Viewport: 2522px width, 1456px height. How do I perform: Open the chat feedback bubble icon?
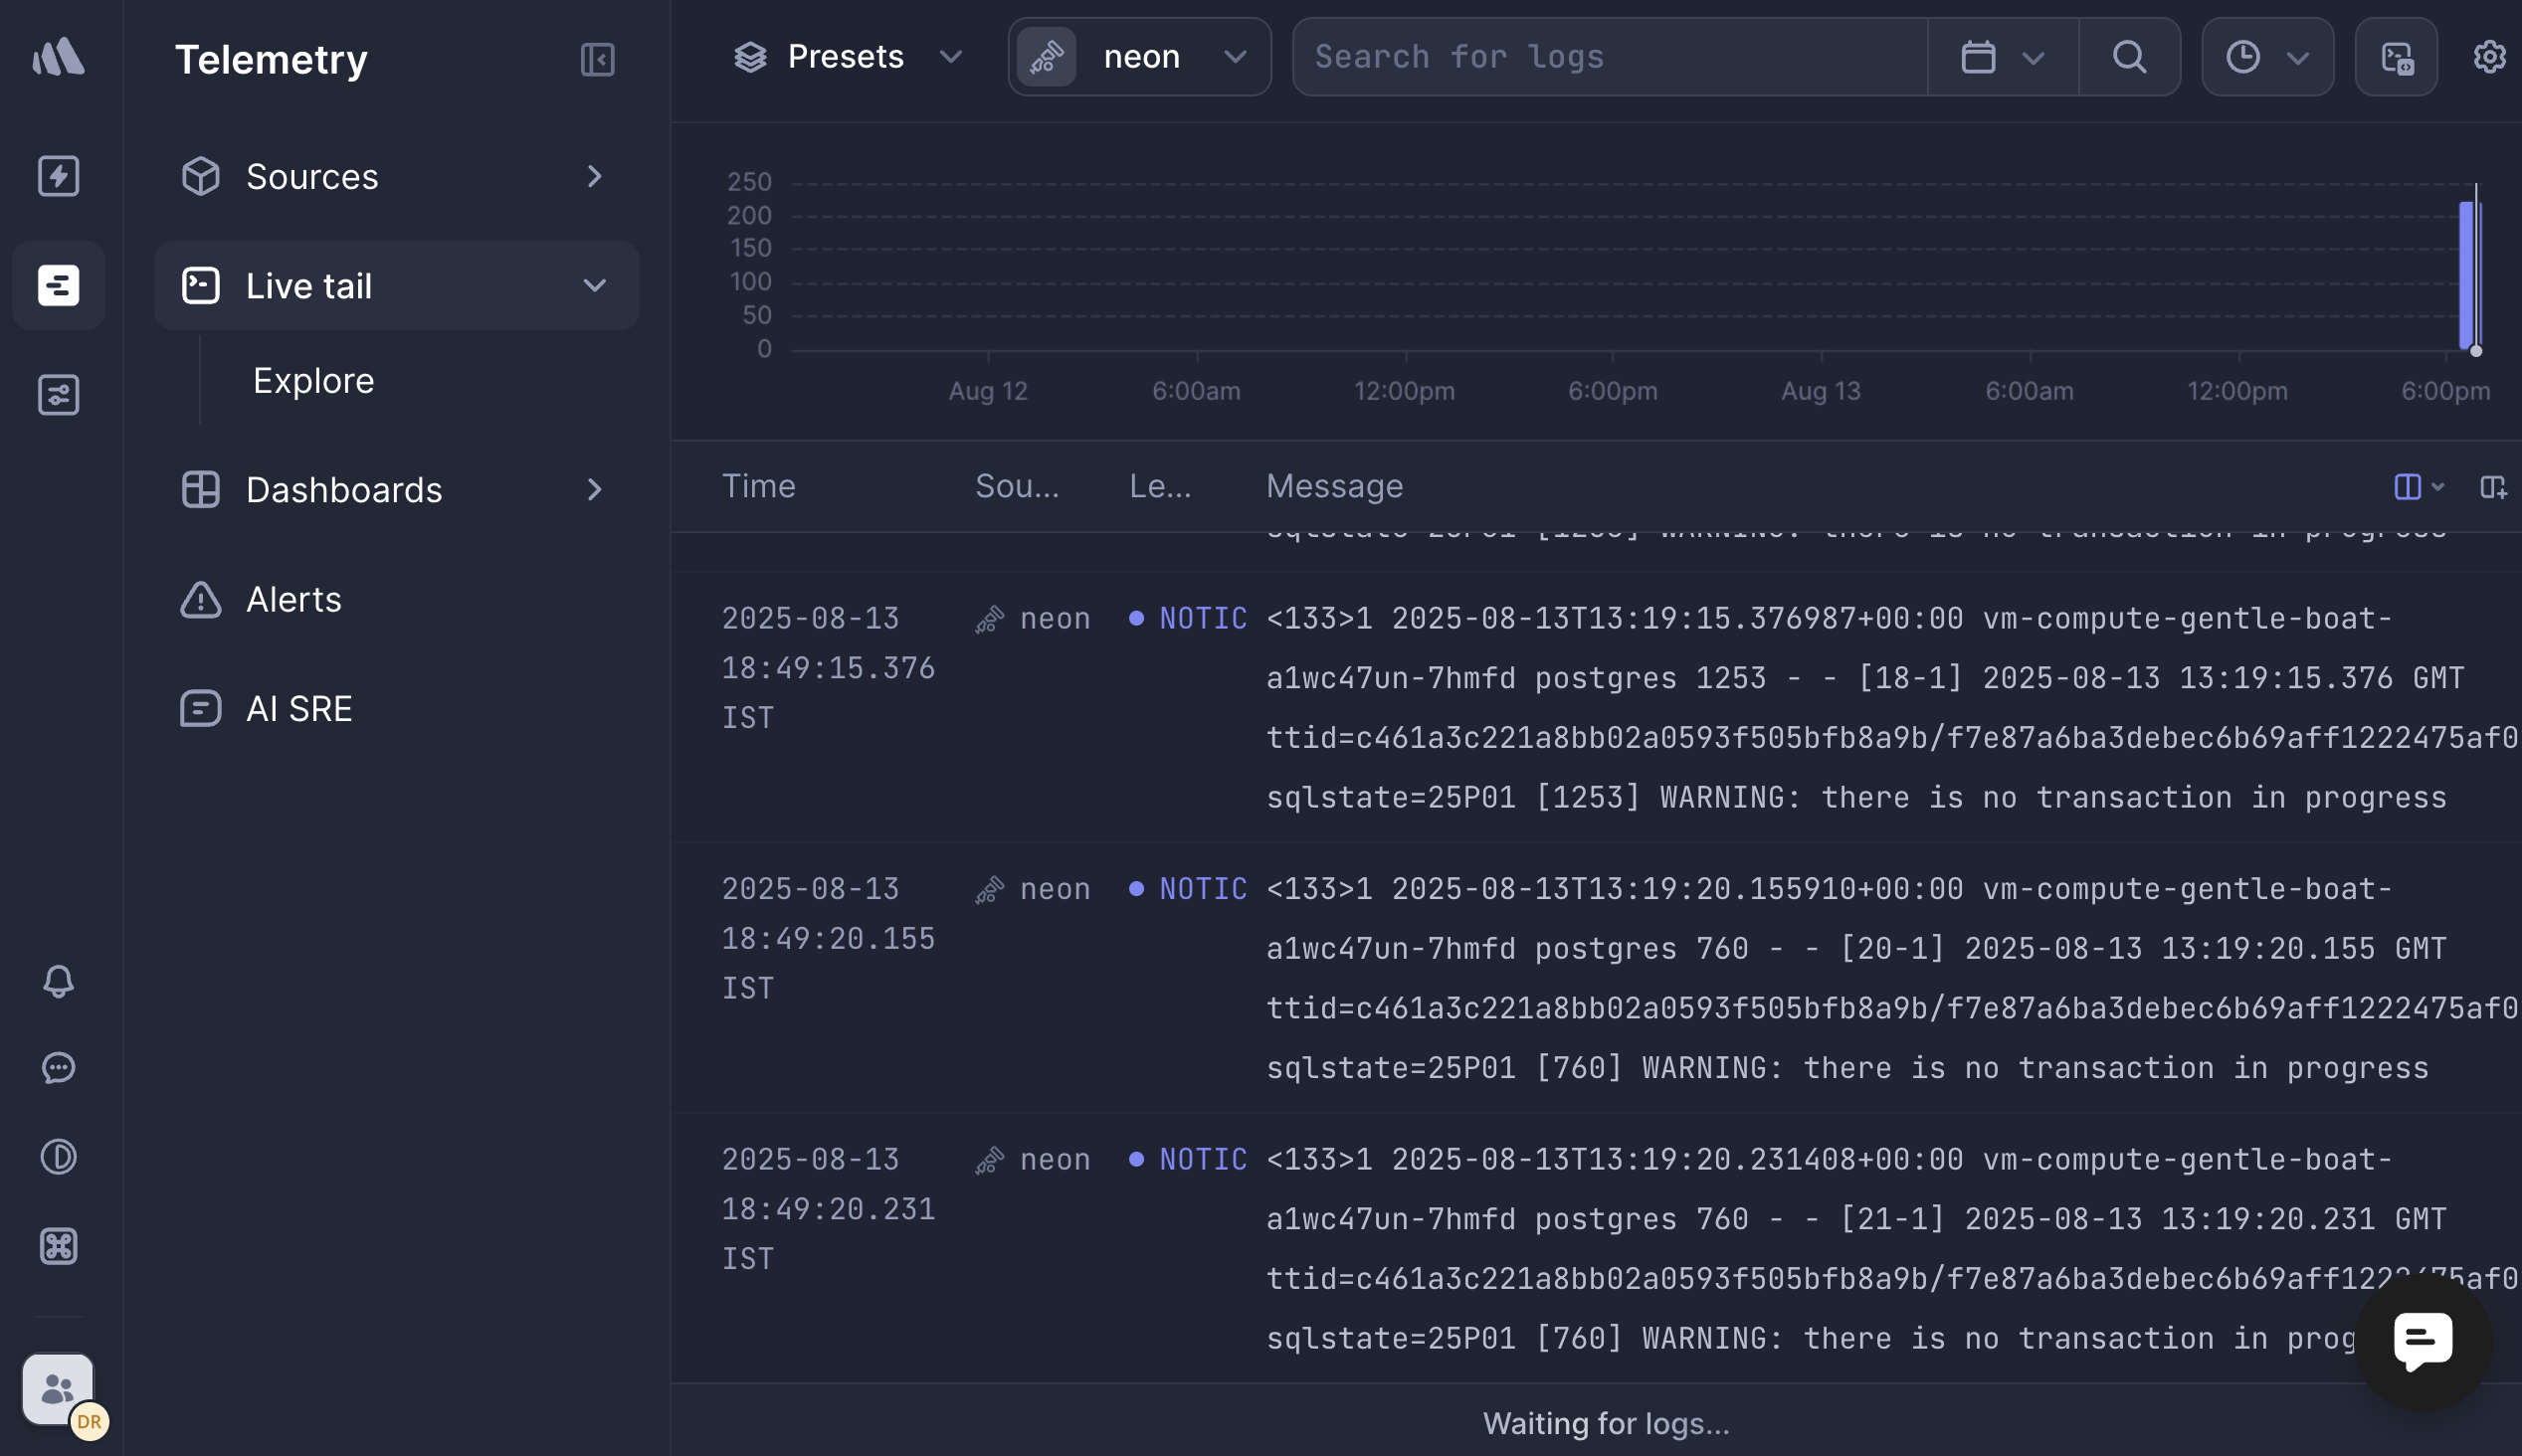(x=58, y=1067)
